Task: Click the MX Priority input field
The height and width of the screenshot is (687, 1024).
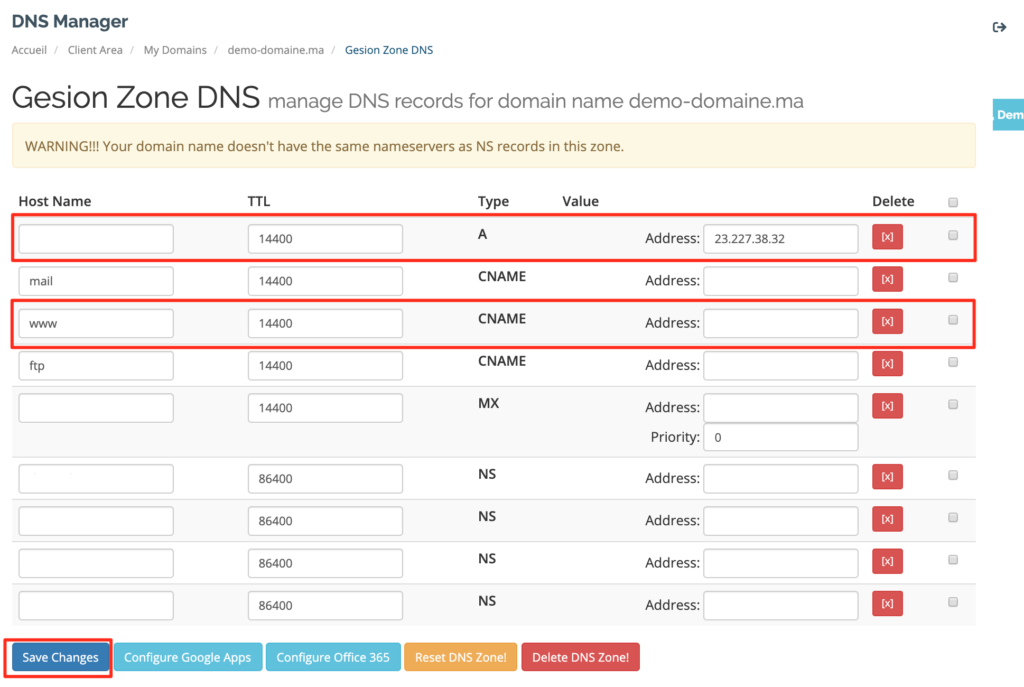Action: click(780, 437)
